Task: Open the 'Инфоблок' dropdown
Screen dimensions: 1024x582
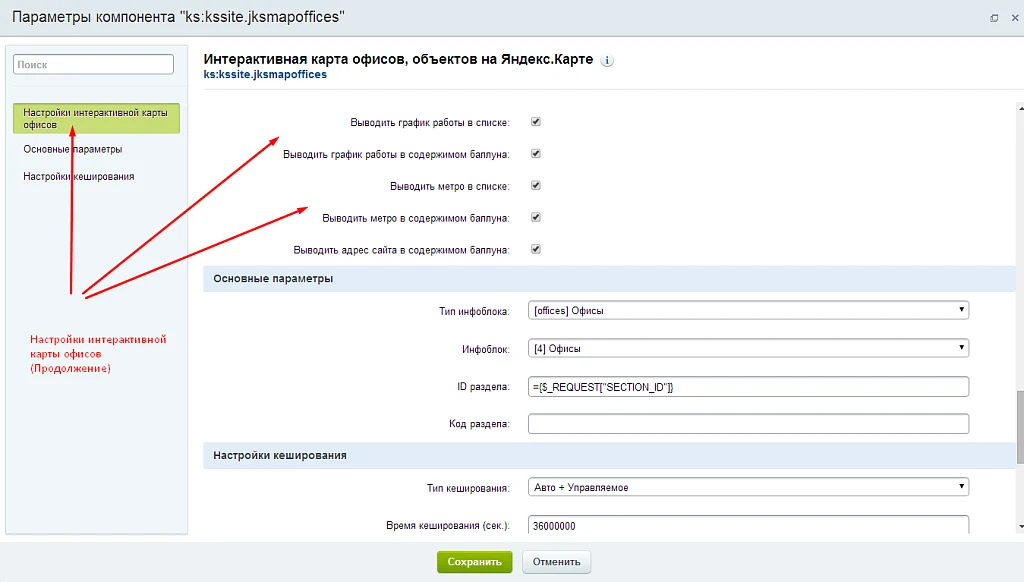Action: (748, 348)
